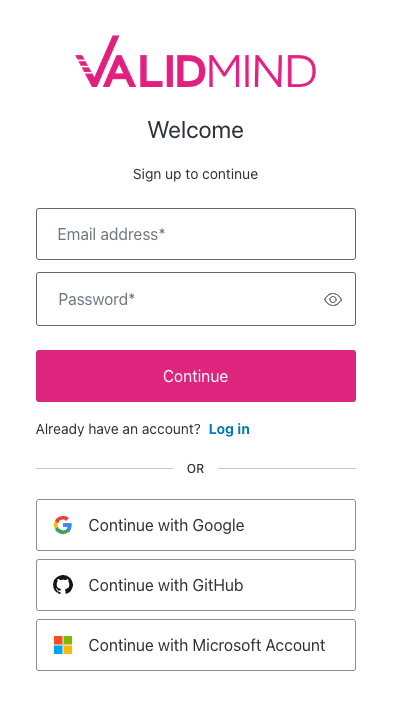Focus the Password input field
The image size is (393, 708).
[x=196, y=299]
